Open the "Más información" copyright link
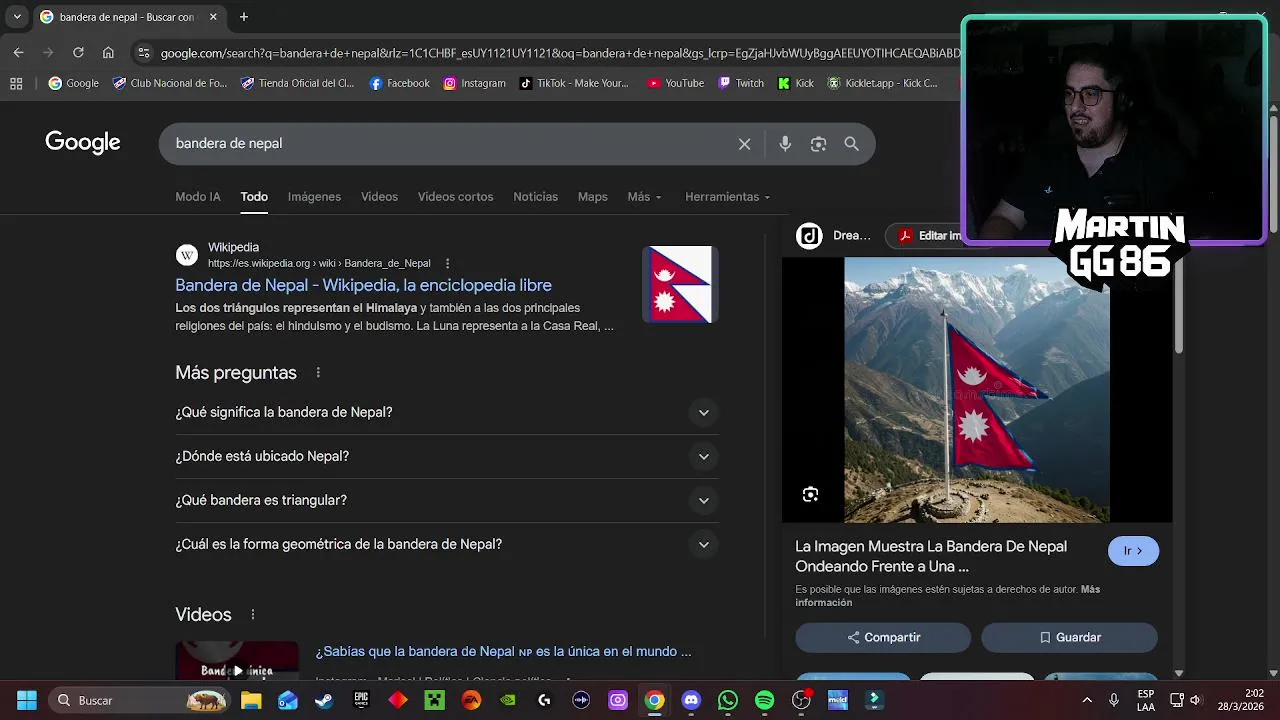This screenshot has height=720, width=1280. pos(948,596)
